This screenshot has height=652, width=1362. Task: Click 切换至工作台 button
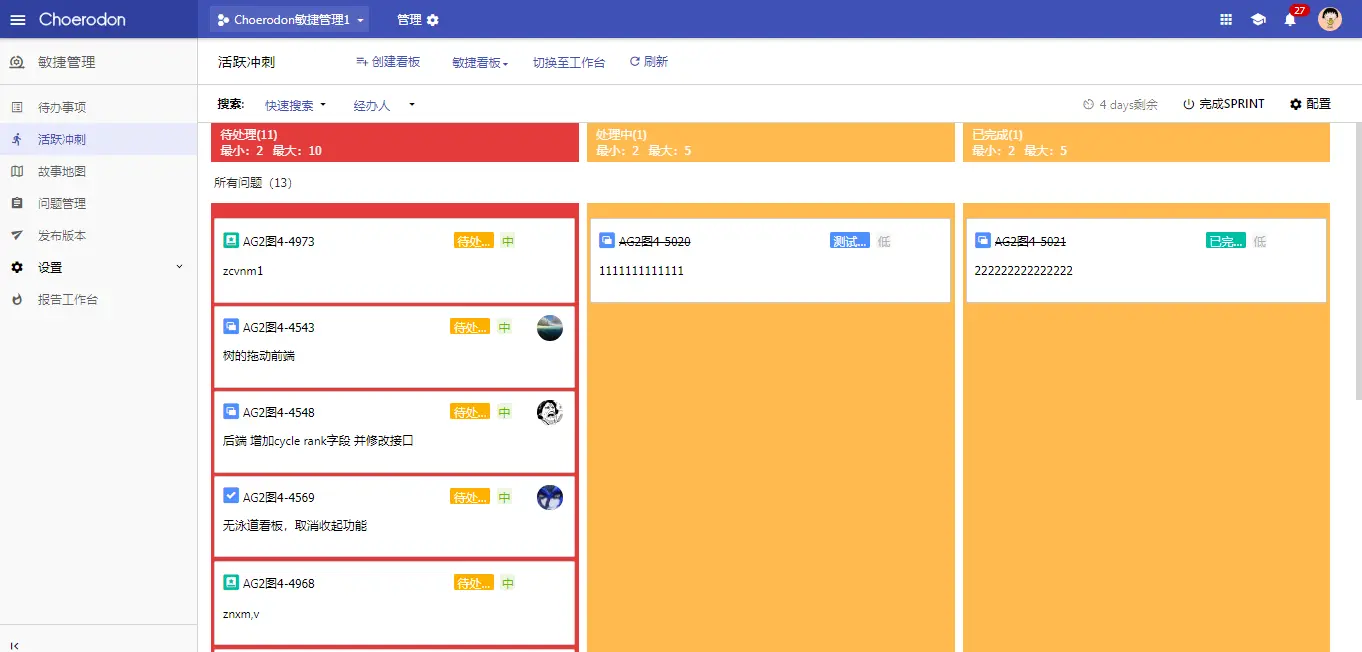tap(569, 63)
